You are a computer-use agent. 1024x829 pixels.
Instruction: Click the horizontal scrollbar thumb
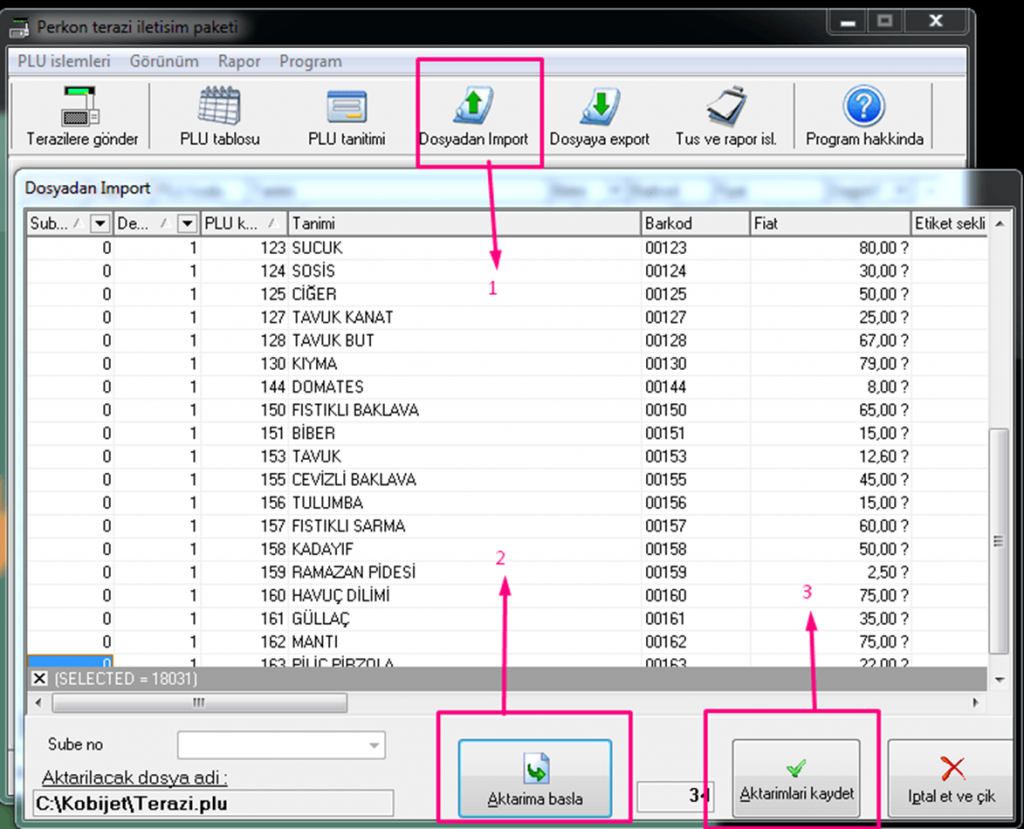tap(199, 703)
